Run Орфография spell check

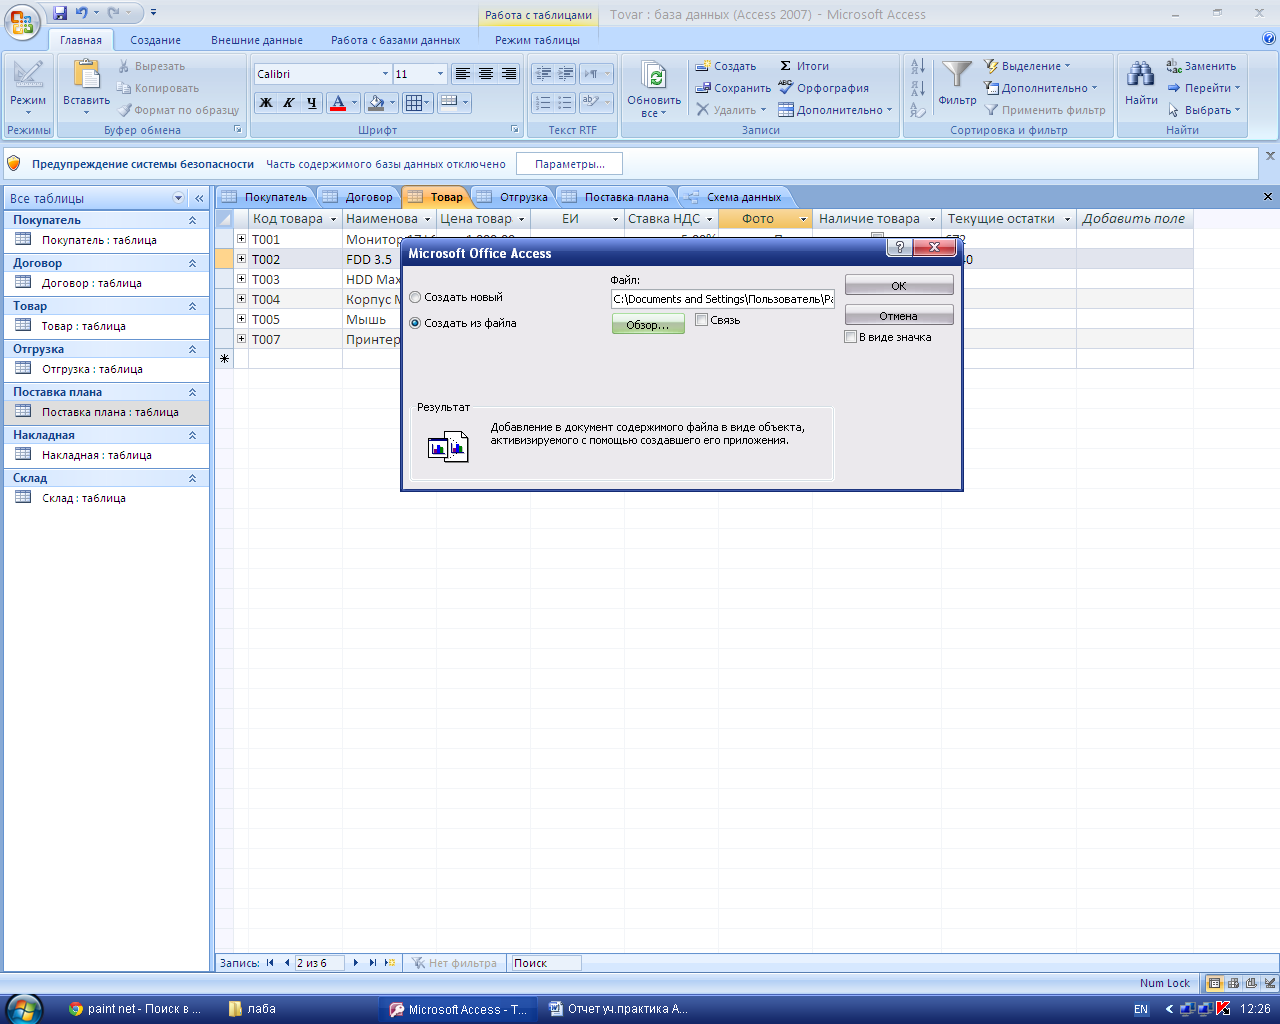824,88
